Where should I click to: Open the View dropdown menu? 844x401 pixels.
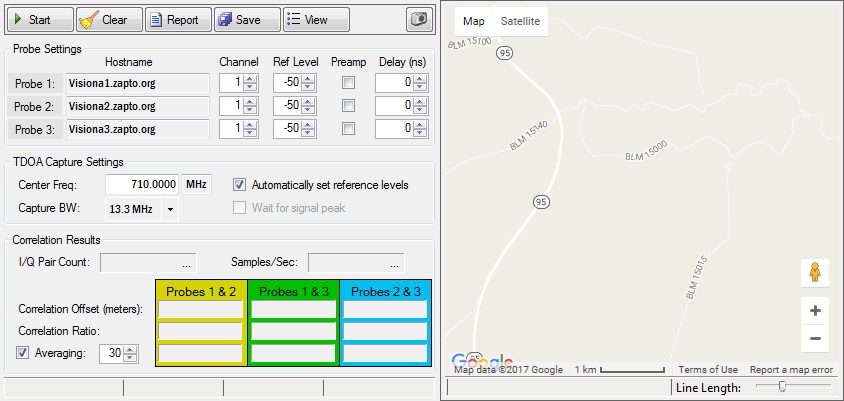pos(316,20)
